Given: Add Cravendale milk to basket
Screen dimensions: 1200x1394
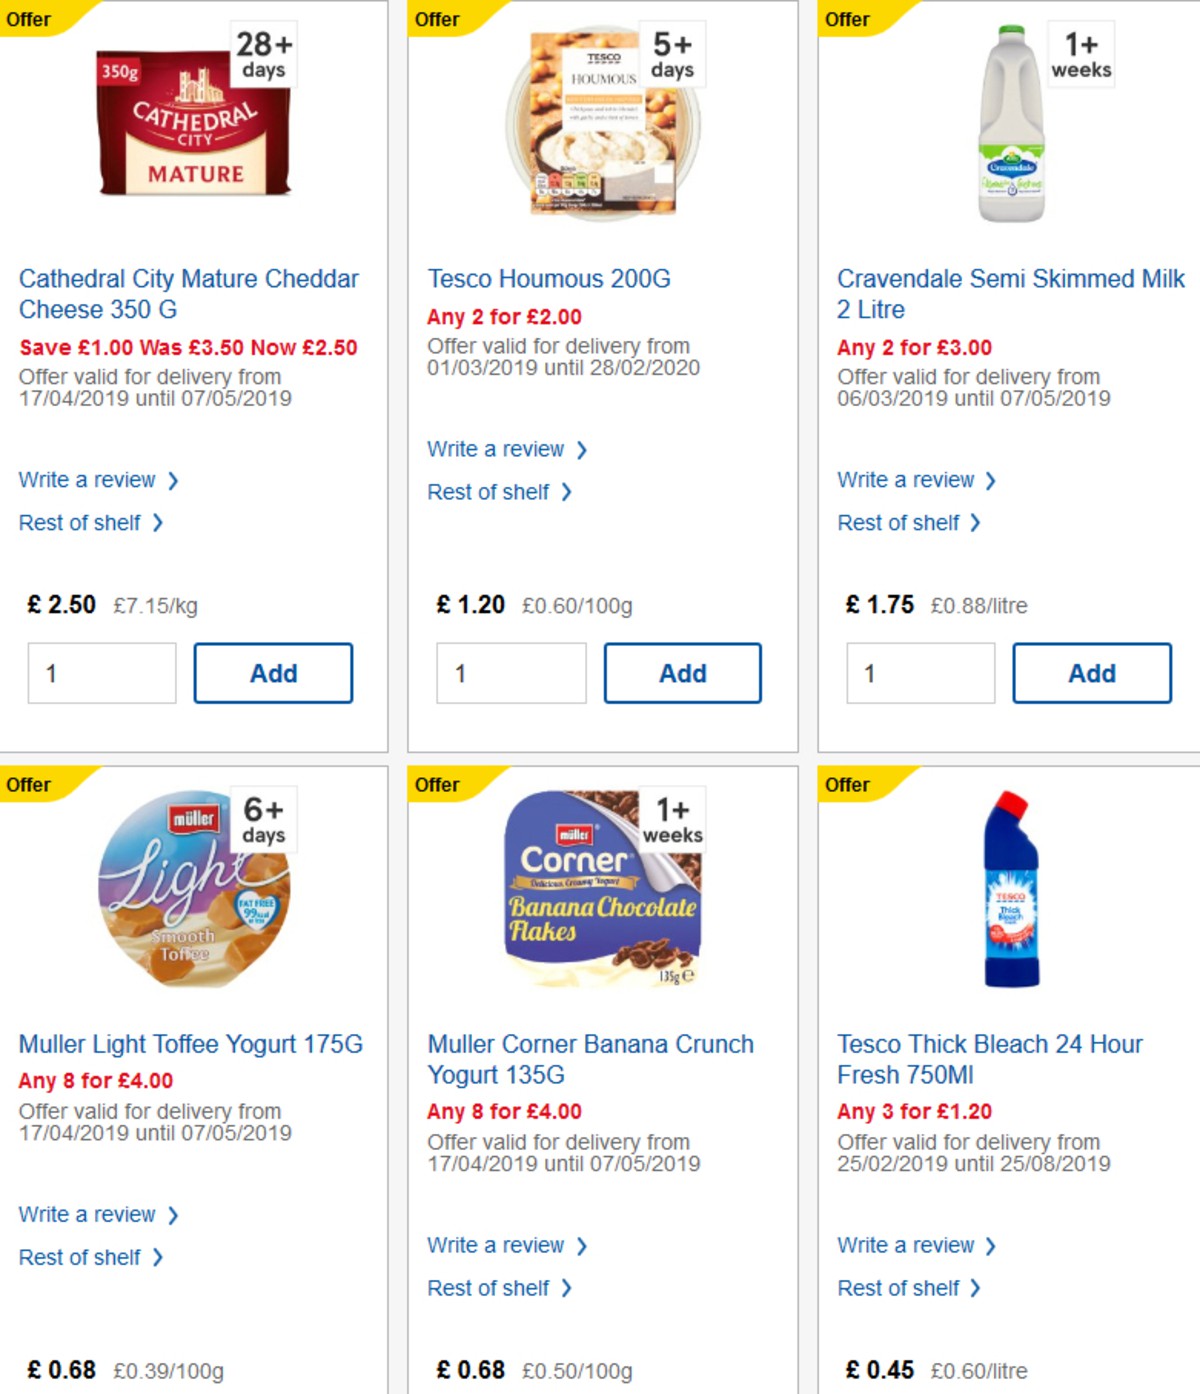Looking at the screenshot, I should (x=1092, y=673).
